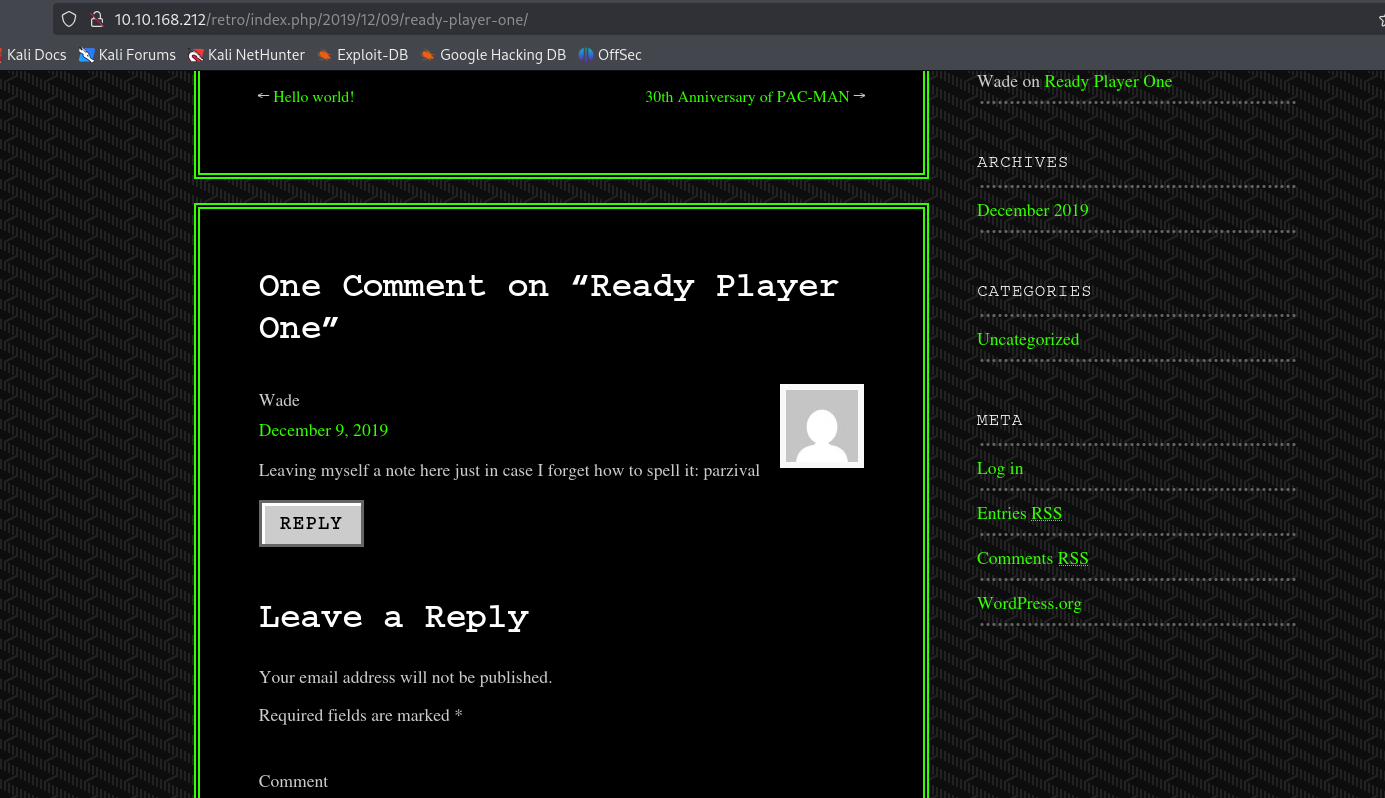Go to 30th Anniversary of PAC-MAN post
The height and width of the screenshot is (798, 1385).
746,97
